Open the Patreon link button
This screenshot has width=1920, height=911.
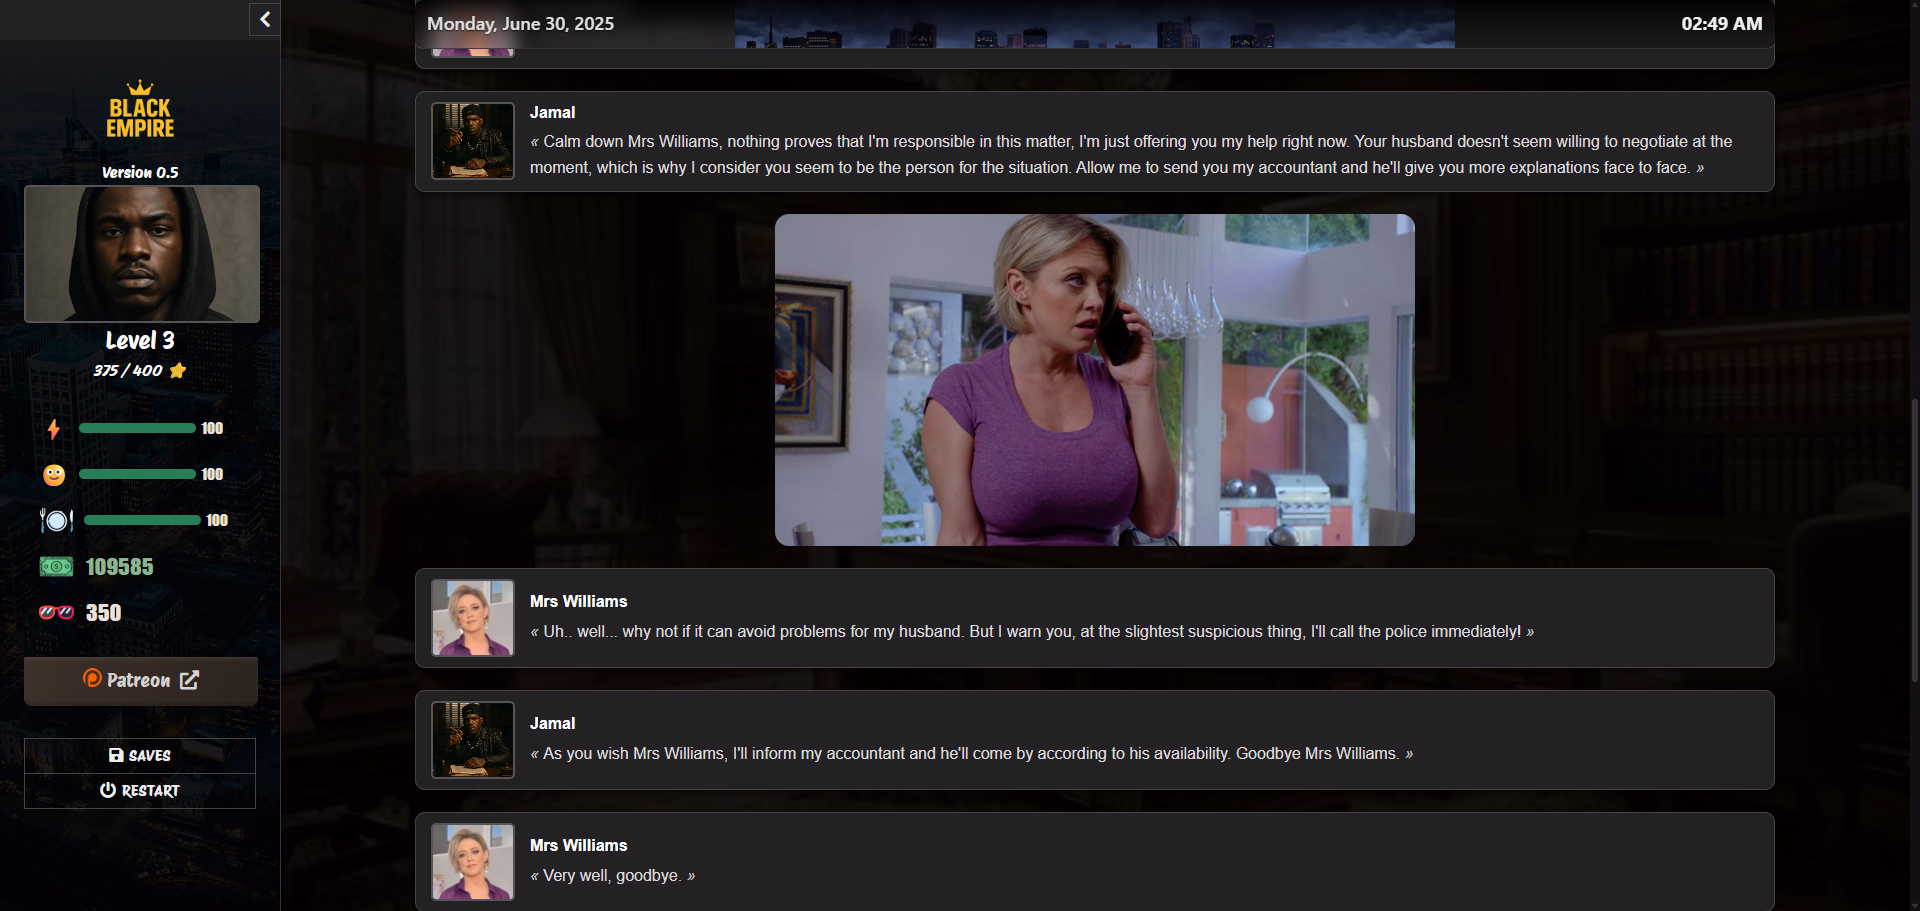(x=141, y=681)
